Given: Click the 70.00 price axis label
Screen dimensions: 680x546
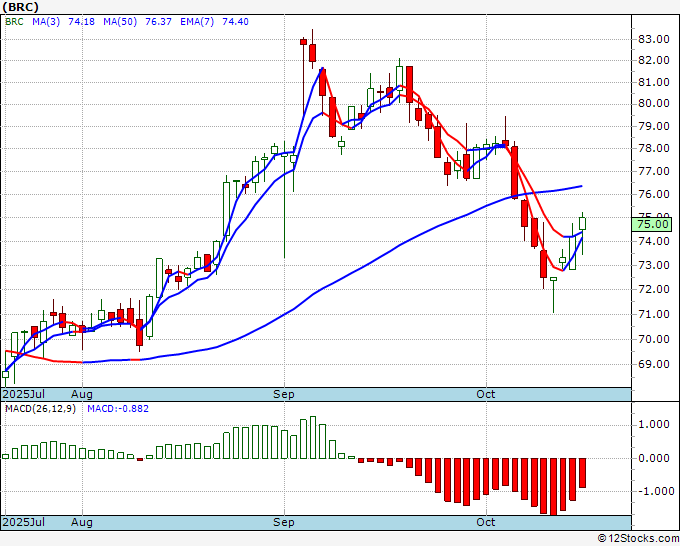Looking at the screenshot, I should 654,339.
